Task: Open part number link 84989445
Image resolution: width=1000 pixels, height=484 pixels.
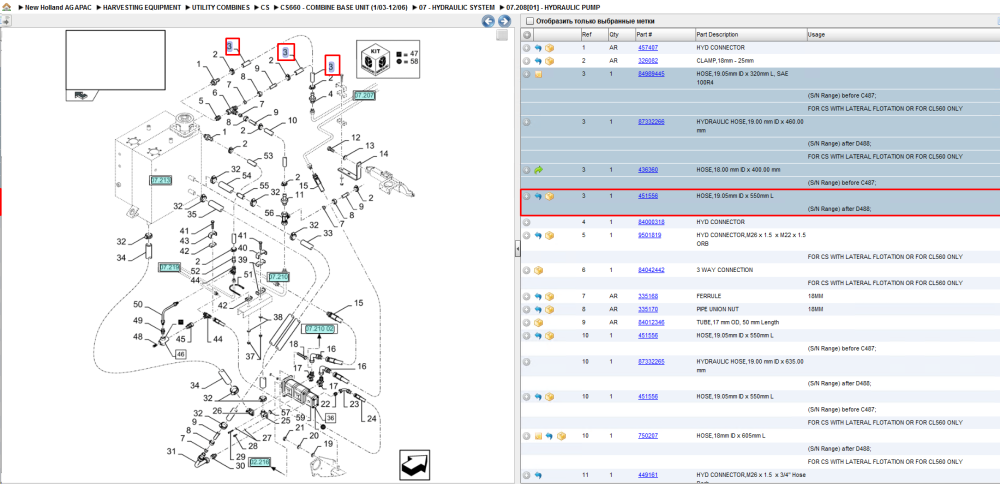Action: (651, 74)
